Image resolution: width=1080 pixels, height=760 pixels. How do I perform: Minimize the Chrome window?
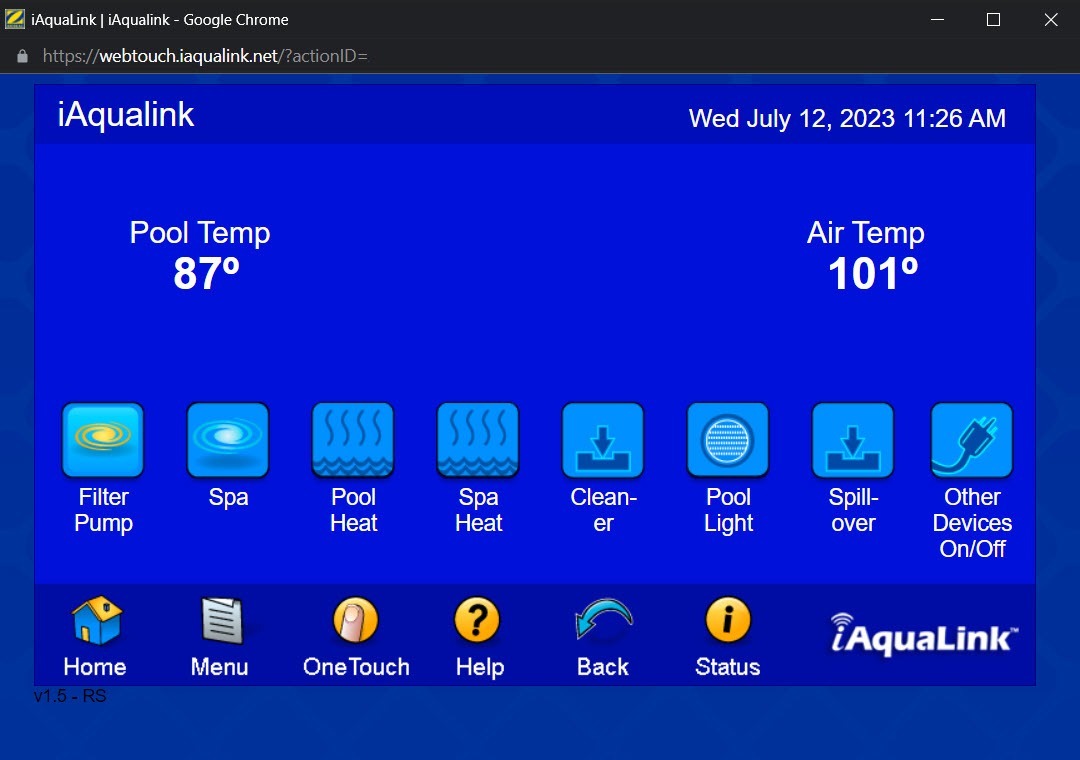[x=937, y=19]
